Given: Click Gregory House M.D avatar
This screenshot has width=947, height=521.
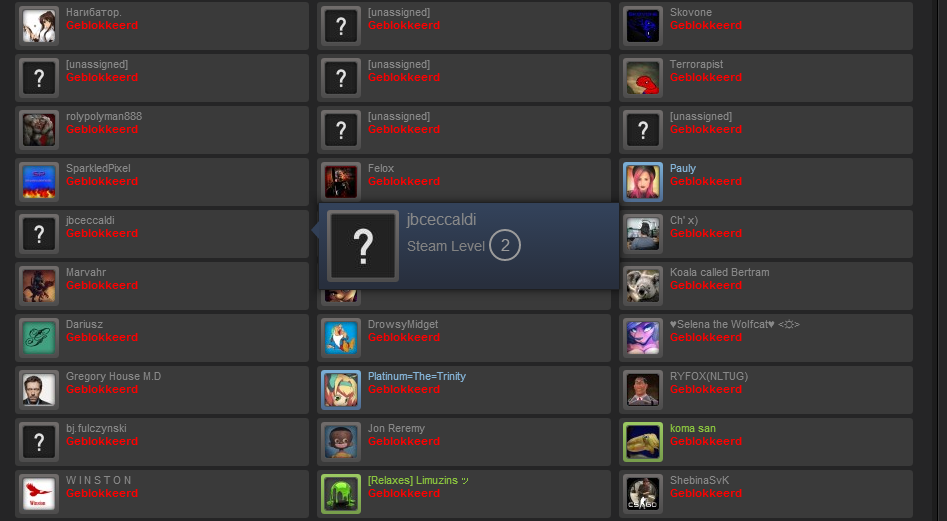Looking at the screenshot, I should pyautogui.click(x=39, y=390).
